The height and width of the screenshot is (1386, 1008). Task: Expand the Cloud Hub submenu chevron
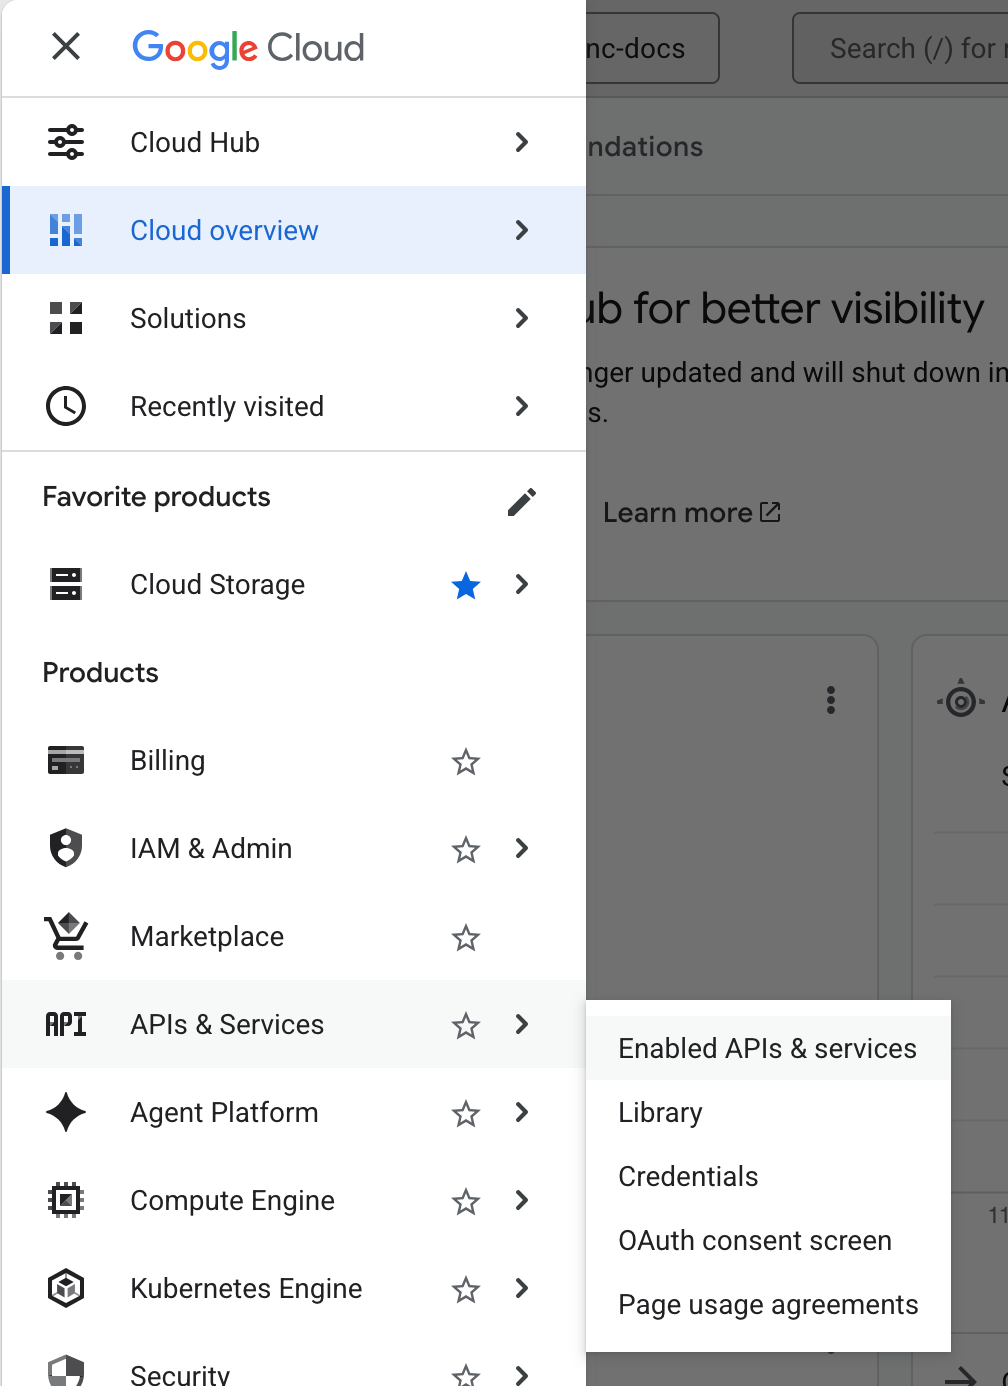521,142
